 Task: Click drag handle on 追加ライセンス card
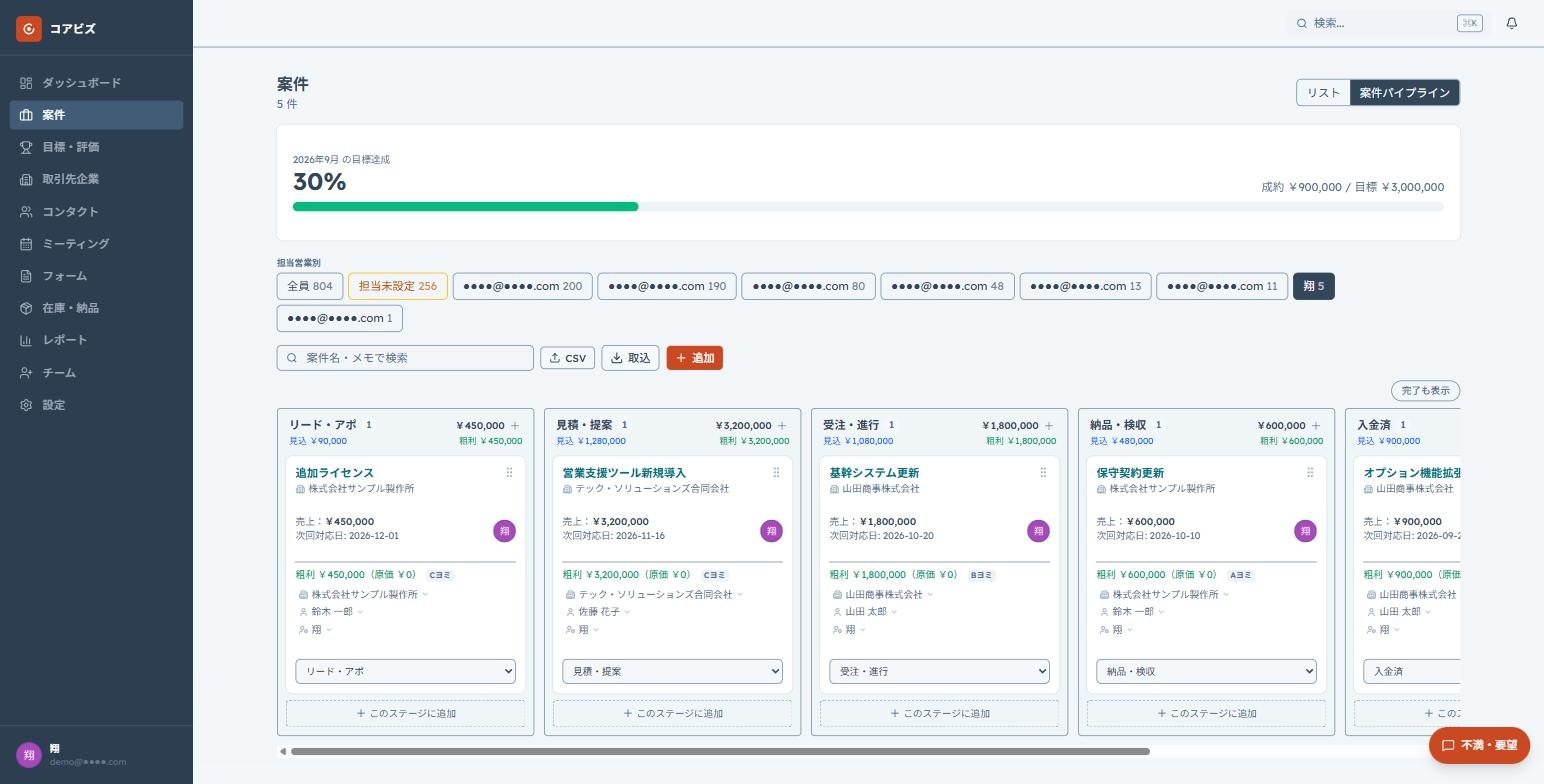(x=509, y=473)
